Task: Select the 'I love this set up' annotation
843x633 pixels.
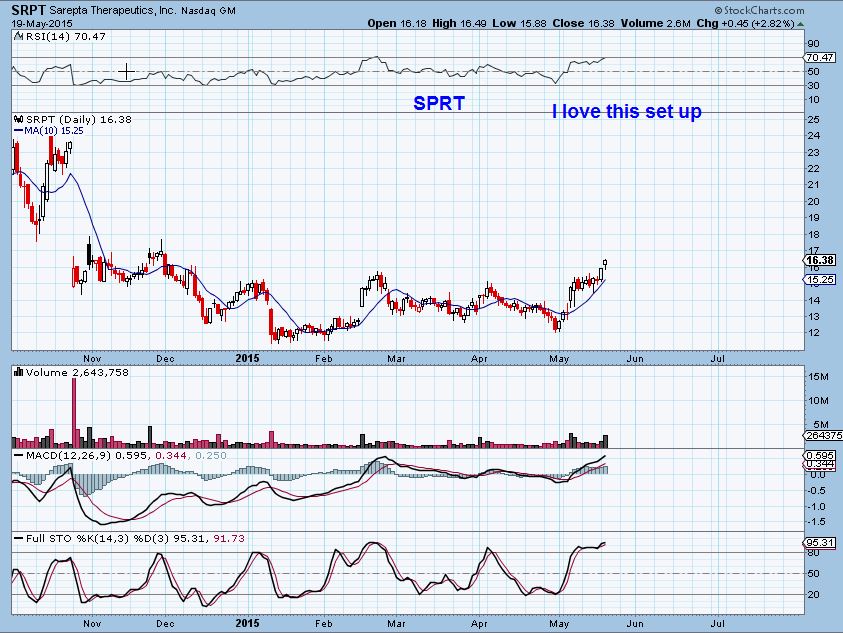Action: [627, 111]
